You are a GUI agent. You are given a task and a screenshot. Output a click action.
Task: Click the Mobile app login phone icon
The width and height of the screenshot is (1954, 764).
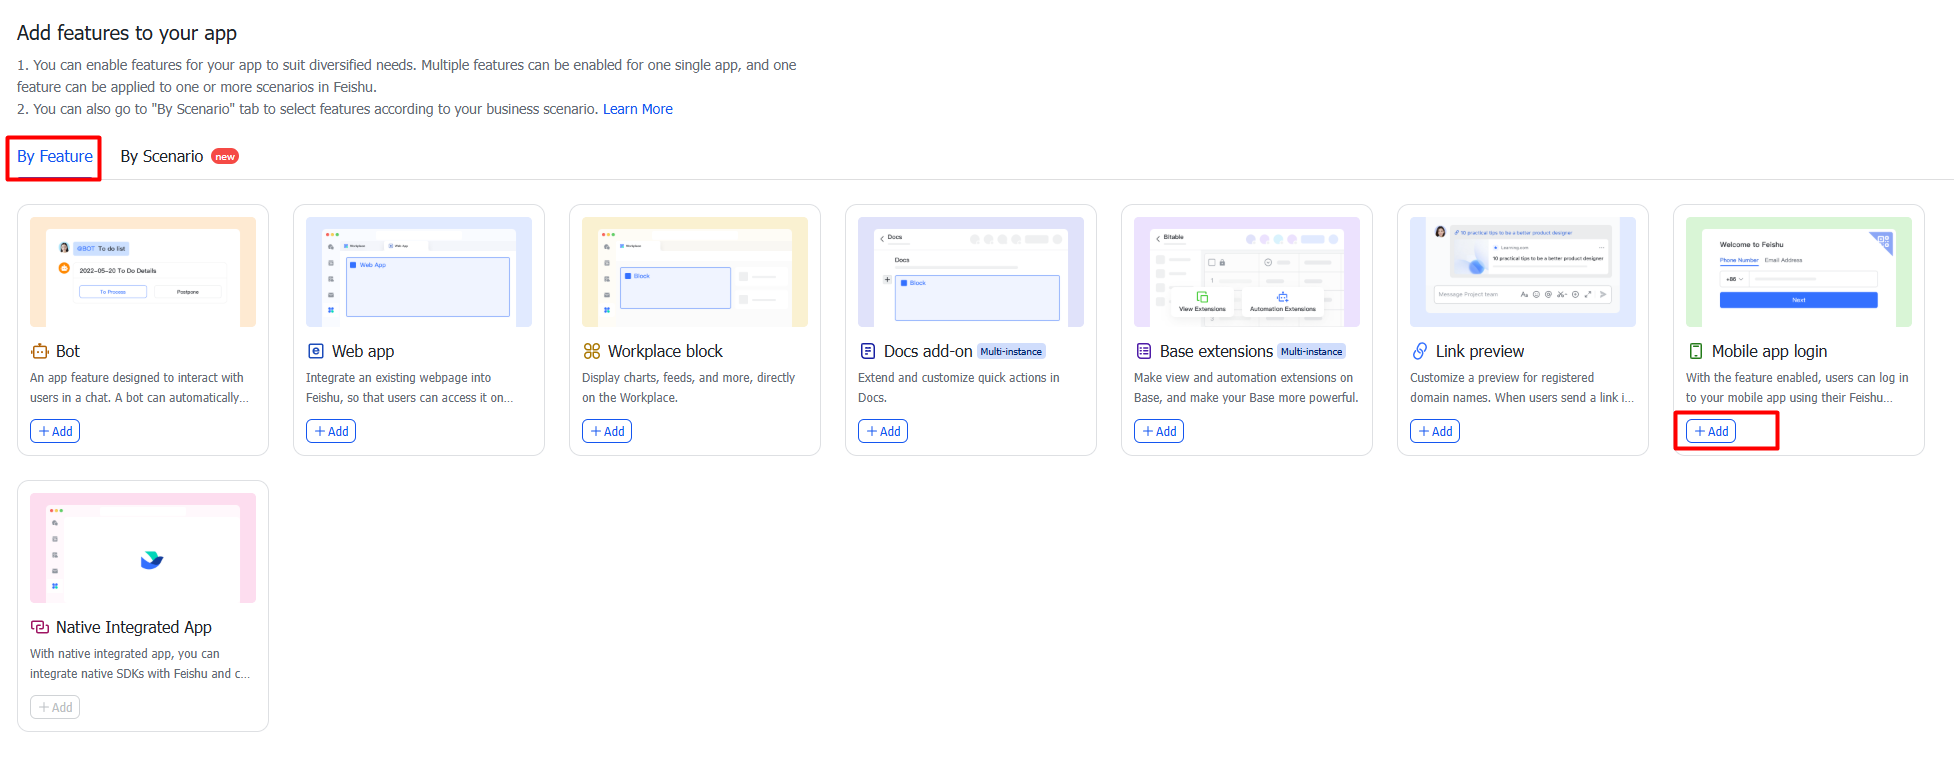click(1696, 351)
